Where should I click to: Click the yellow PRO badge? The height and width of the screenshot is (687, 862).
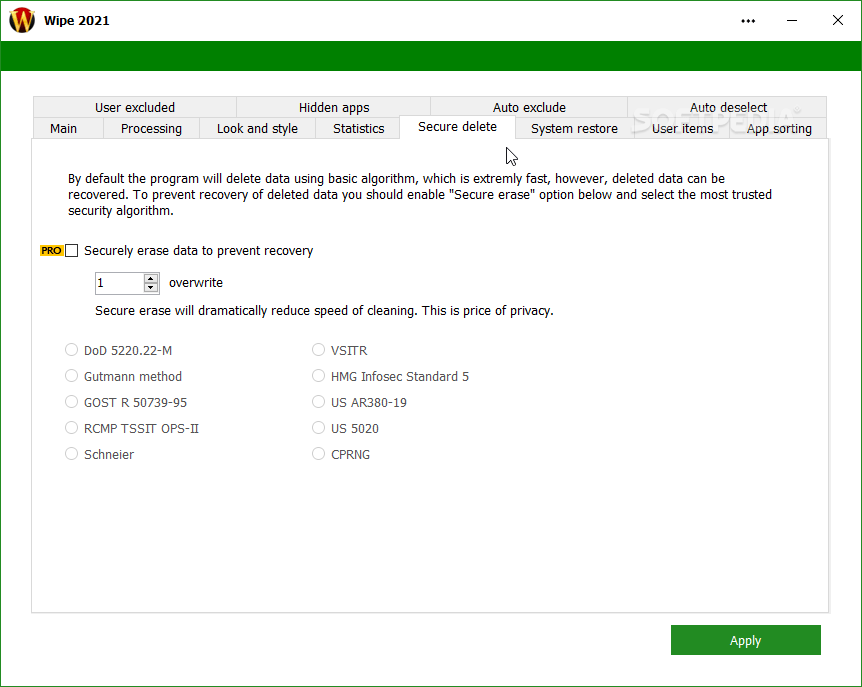click(x=51, y=251)
